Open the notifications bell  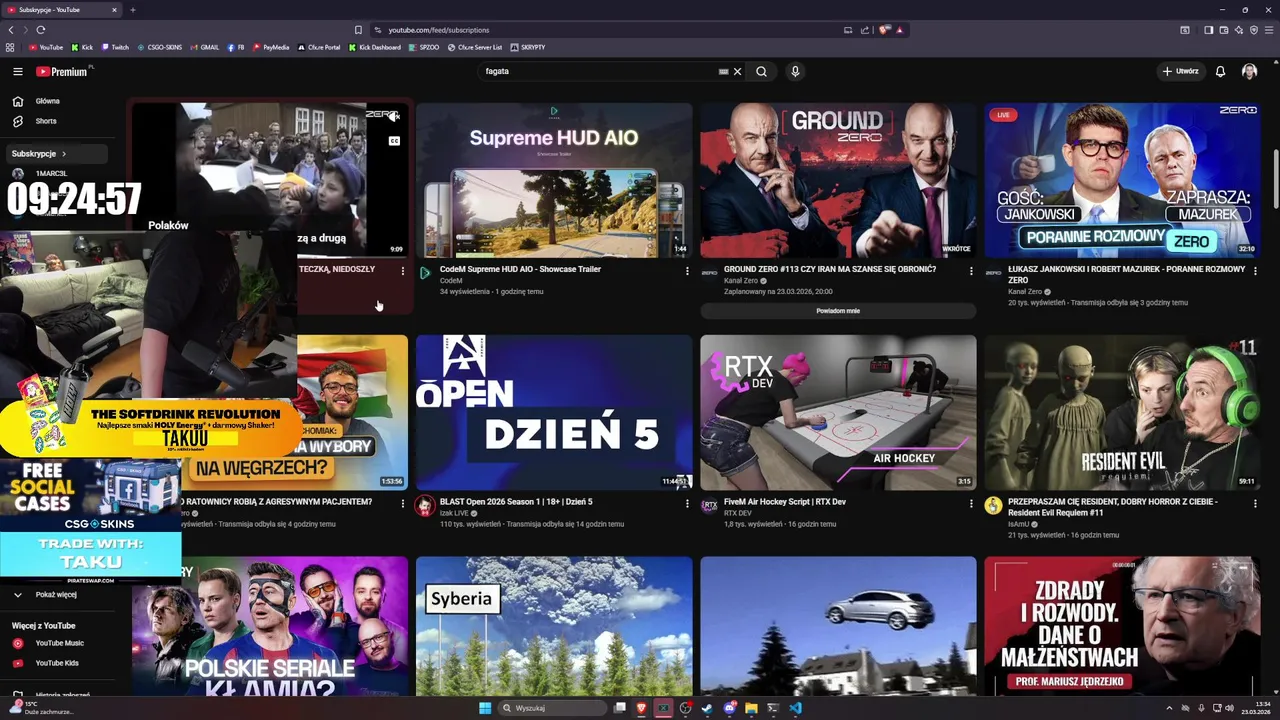[1220, 71]
